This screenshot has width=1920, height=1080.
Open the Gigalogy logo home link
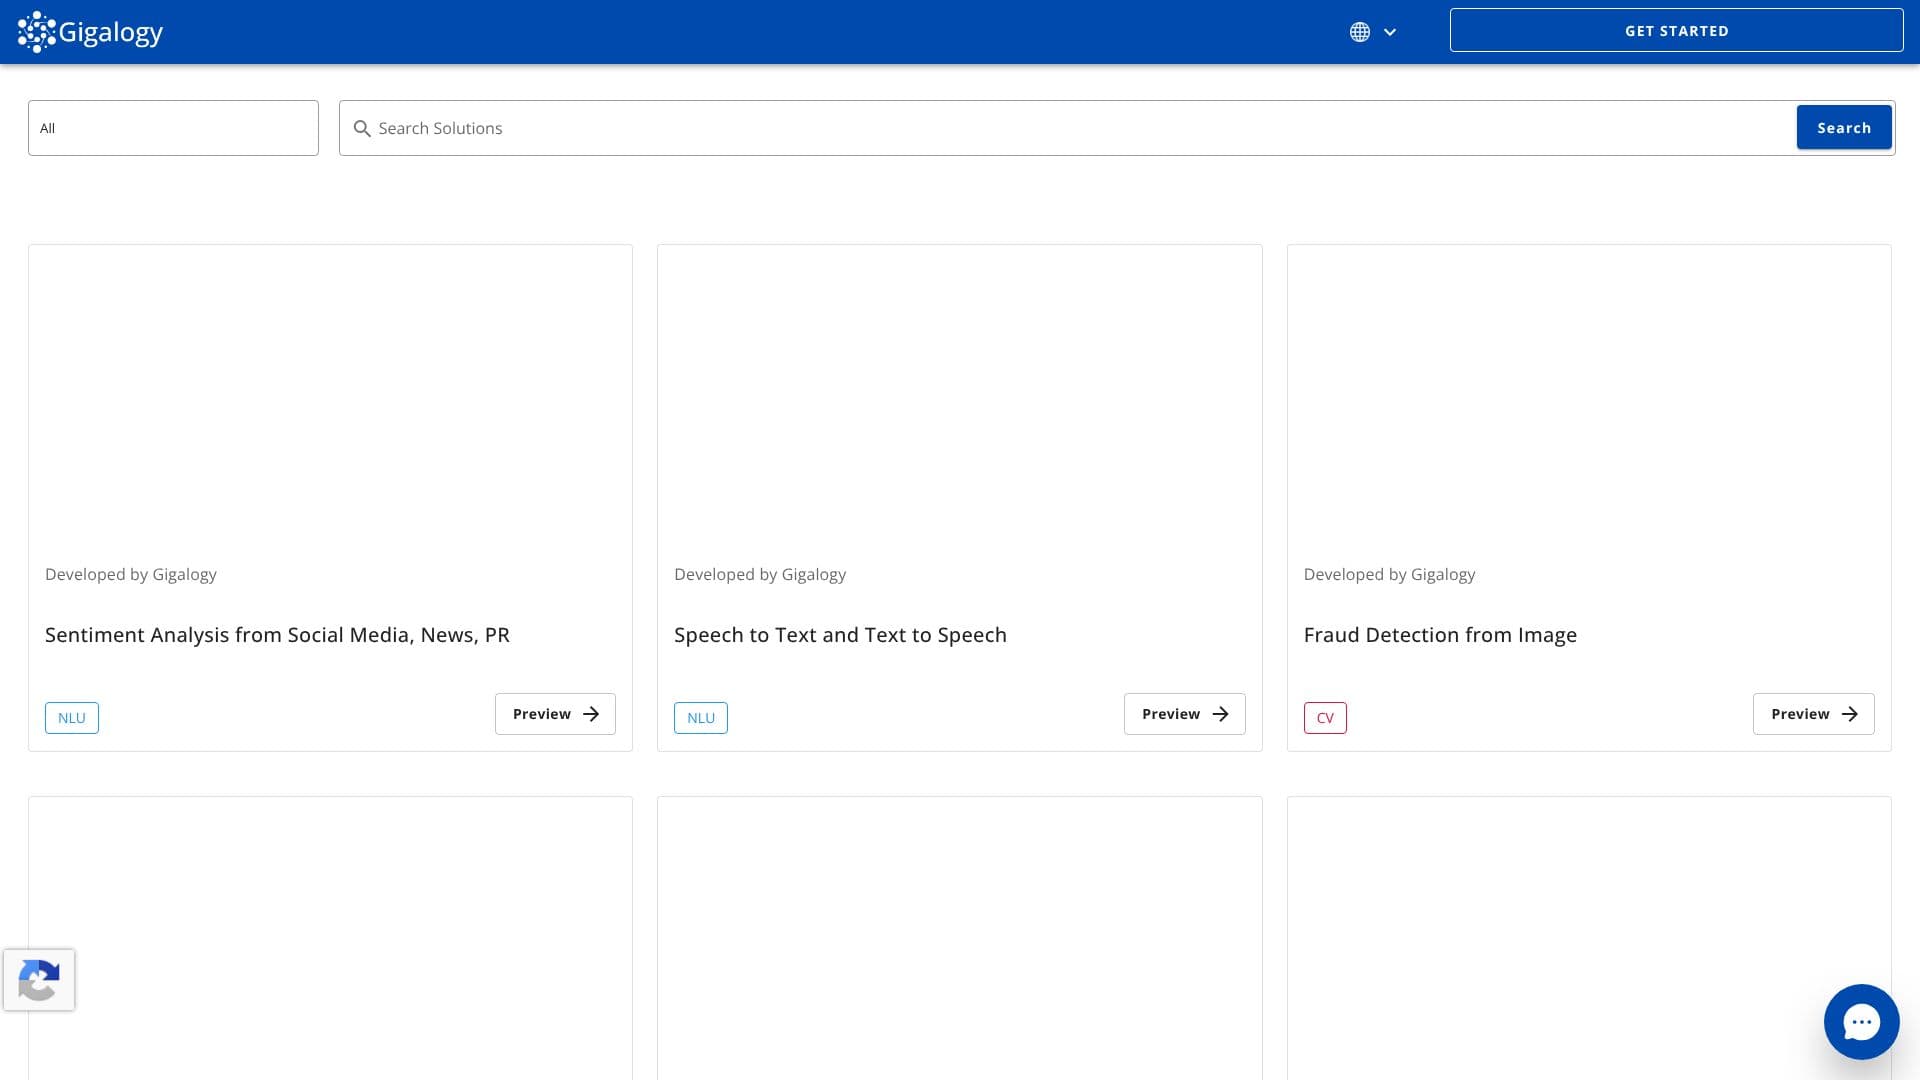point(90,32)
